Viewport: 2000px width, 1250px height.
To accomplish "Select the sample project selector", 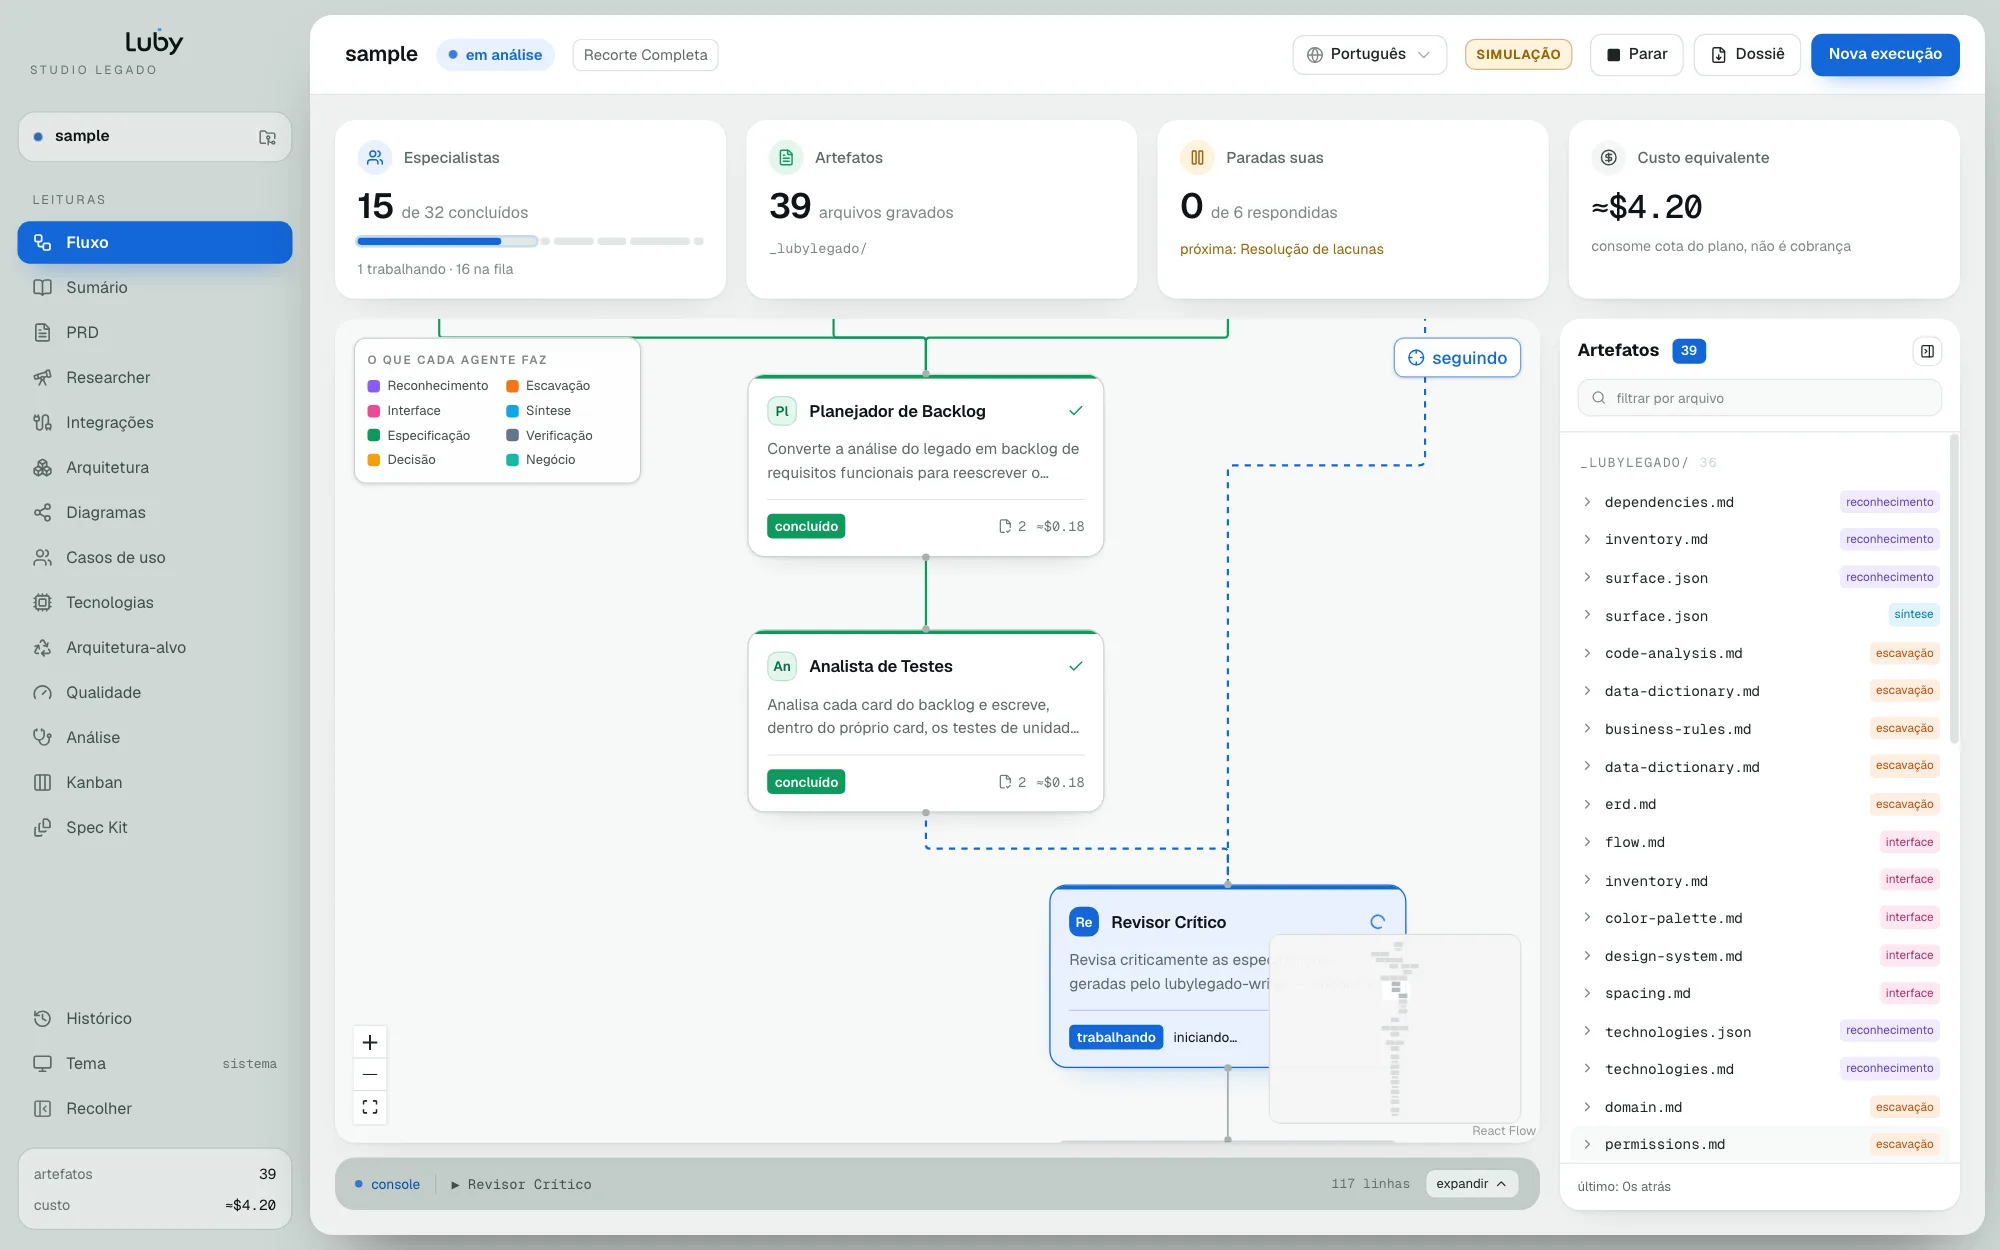I will pos(155,137).
